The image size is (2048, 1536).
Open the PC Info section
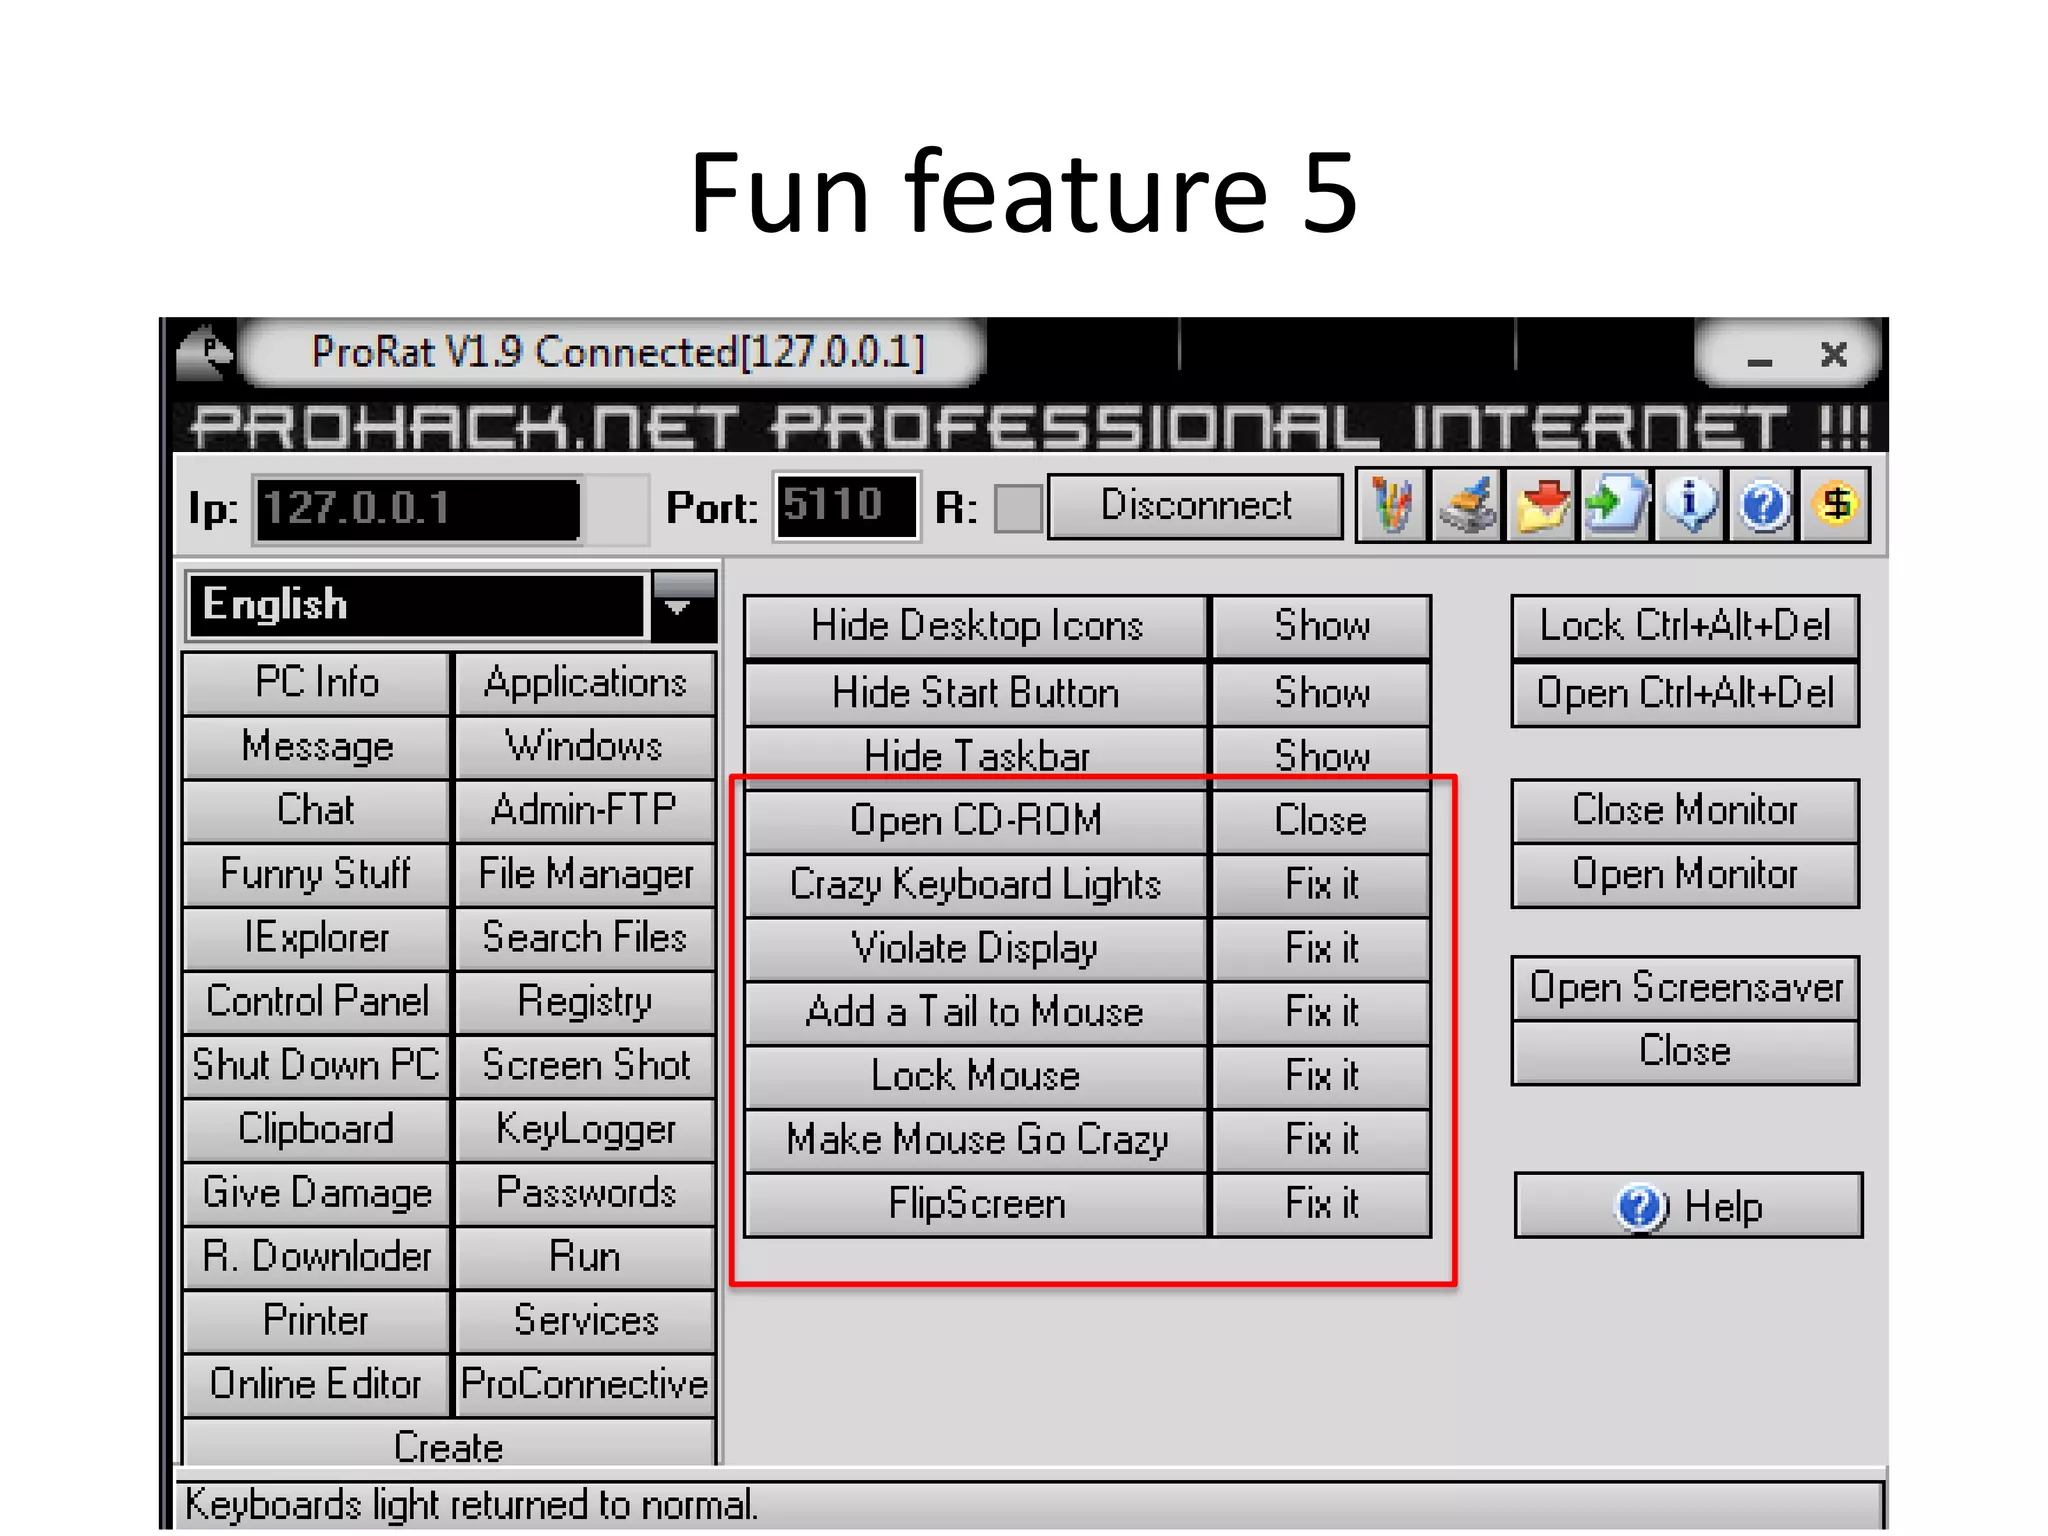317,683
